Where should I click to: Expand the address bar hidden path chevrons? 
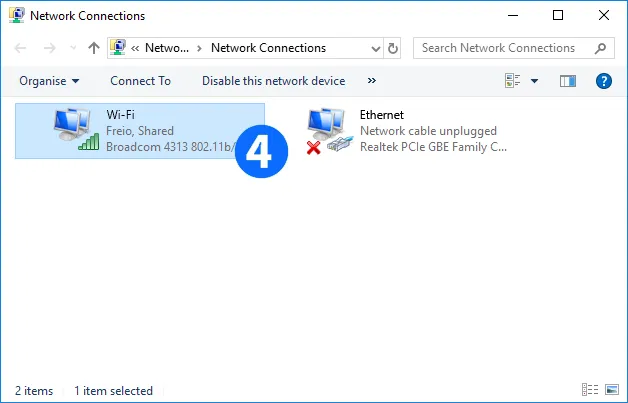coord(135,48)
